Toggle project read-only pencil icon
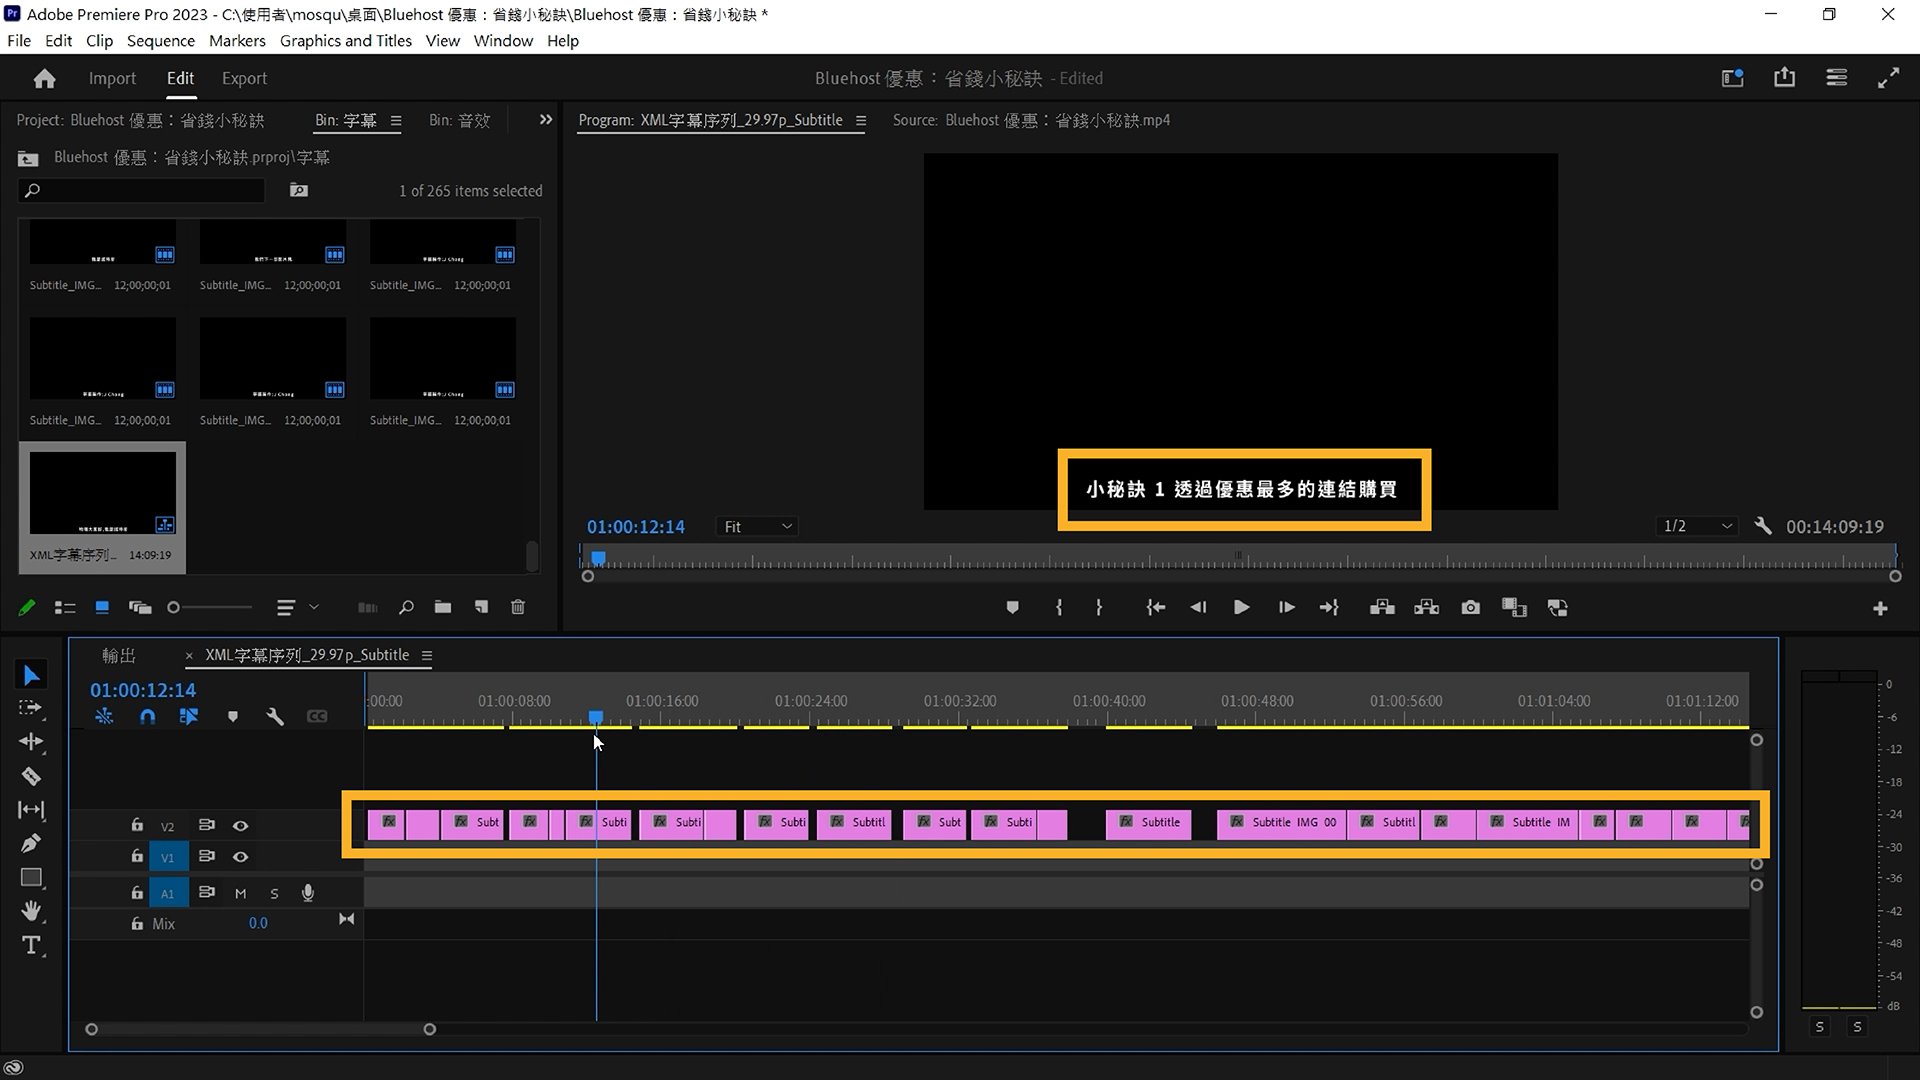Screen dimensions: 1920x1080 (x=27, y=607)
